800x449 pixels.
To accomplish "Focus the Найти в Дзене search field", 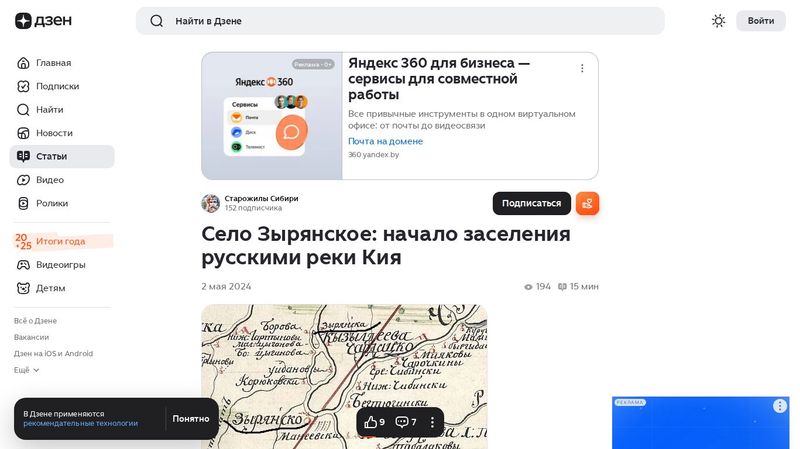I will (x=400, y=21).
